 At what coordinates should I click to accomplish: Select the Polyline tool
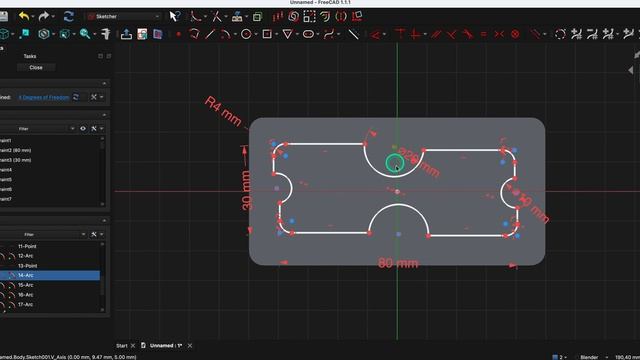coord(194,34)
